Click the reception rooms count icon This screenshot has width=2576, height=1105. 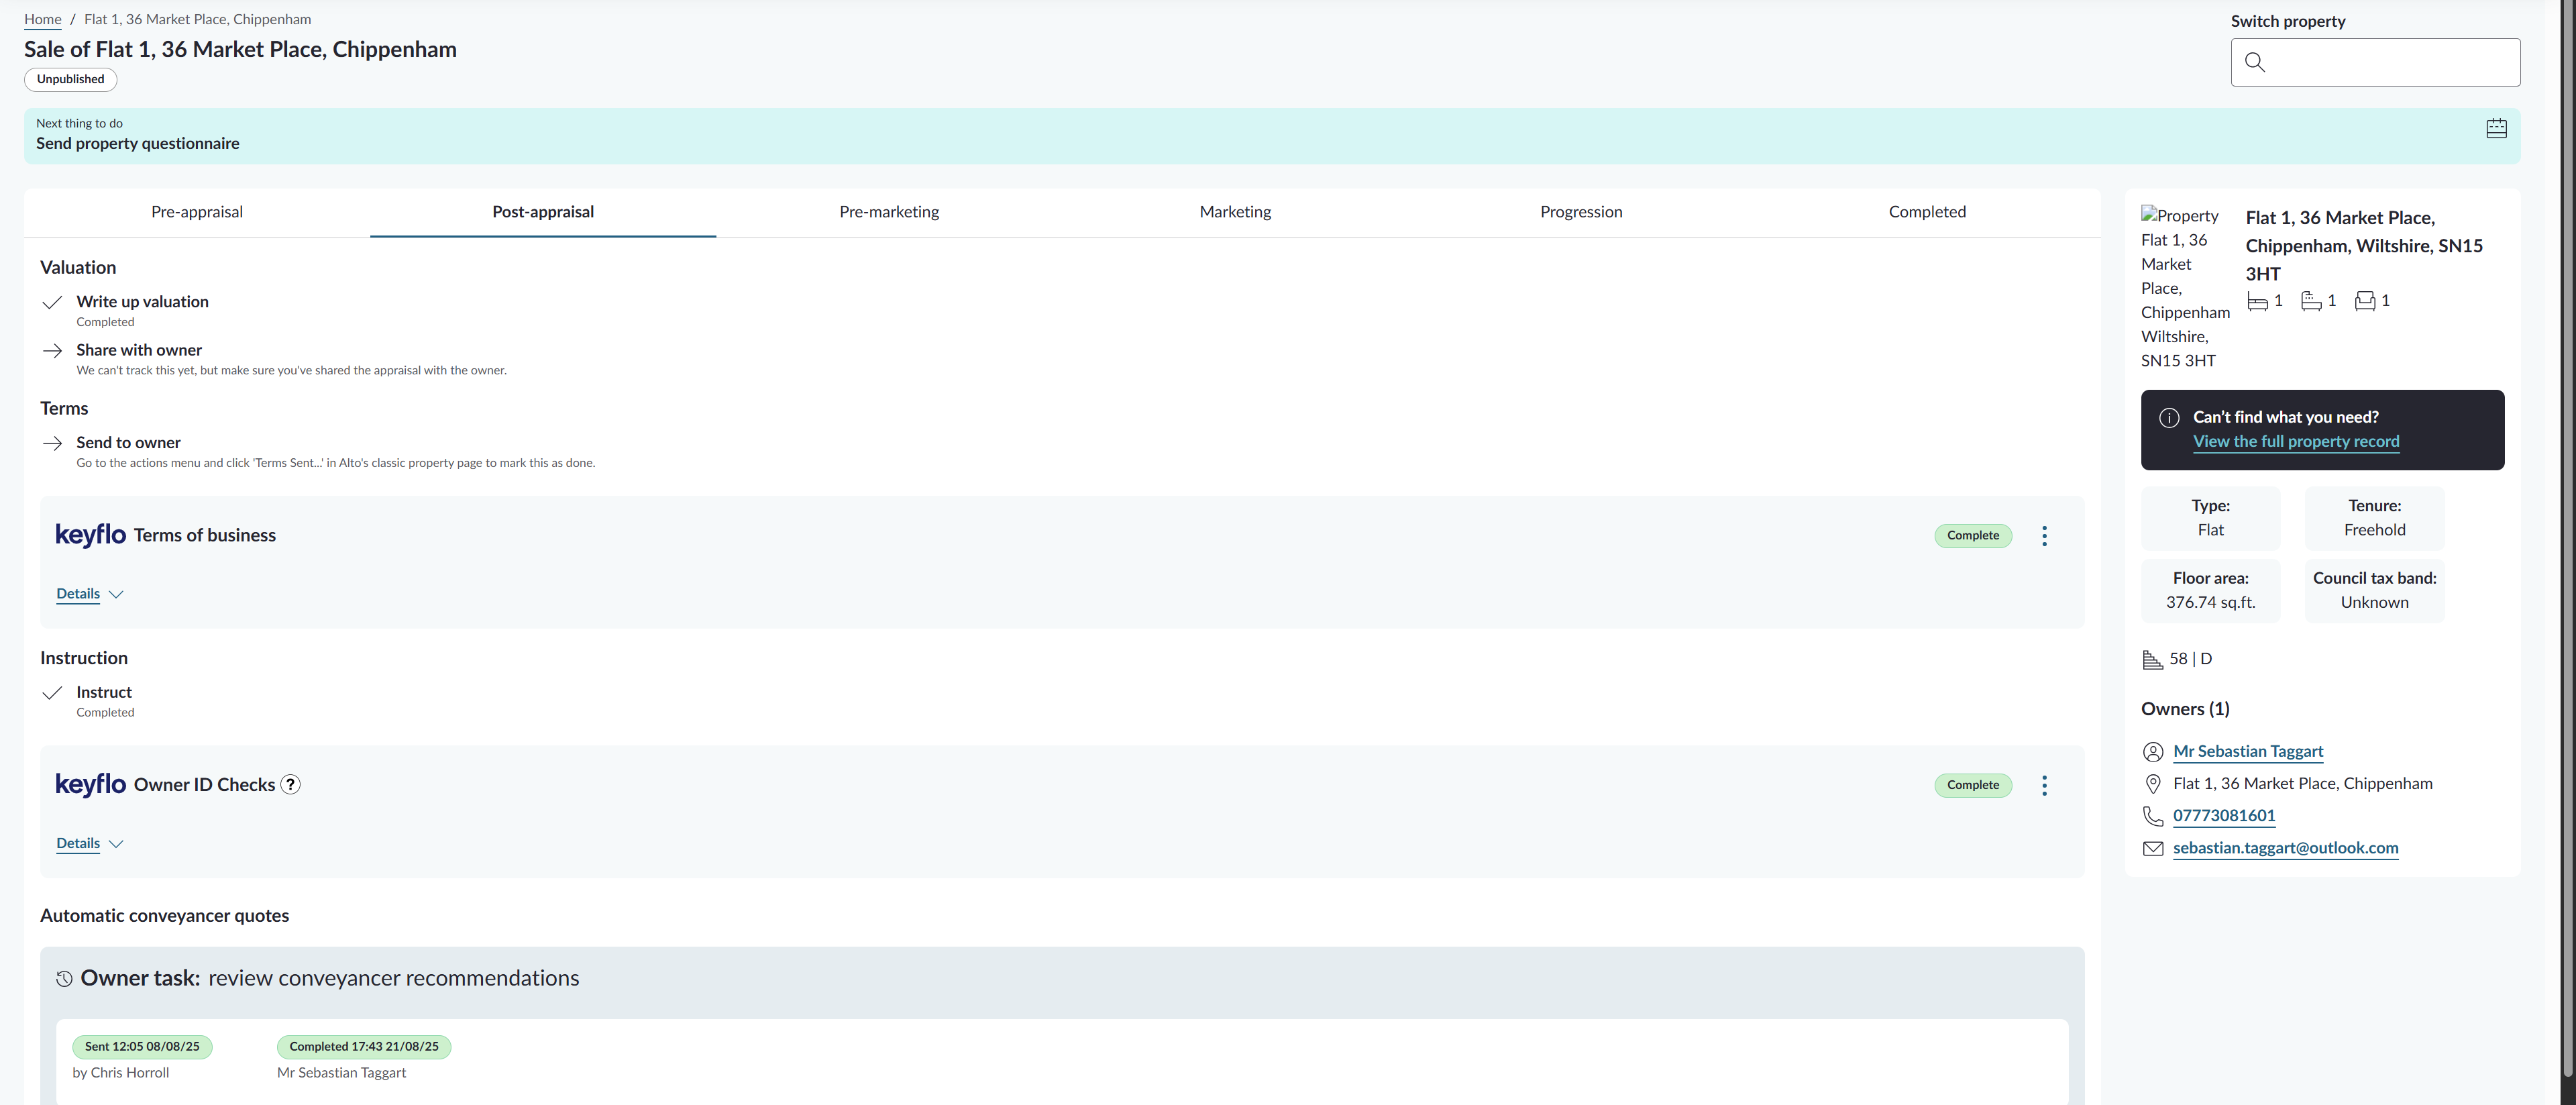pyautogui.click(x=2364, y=301)
